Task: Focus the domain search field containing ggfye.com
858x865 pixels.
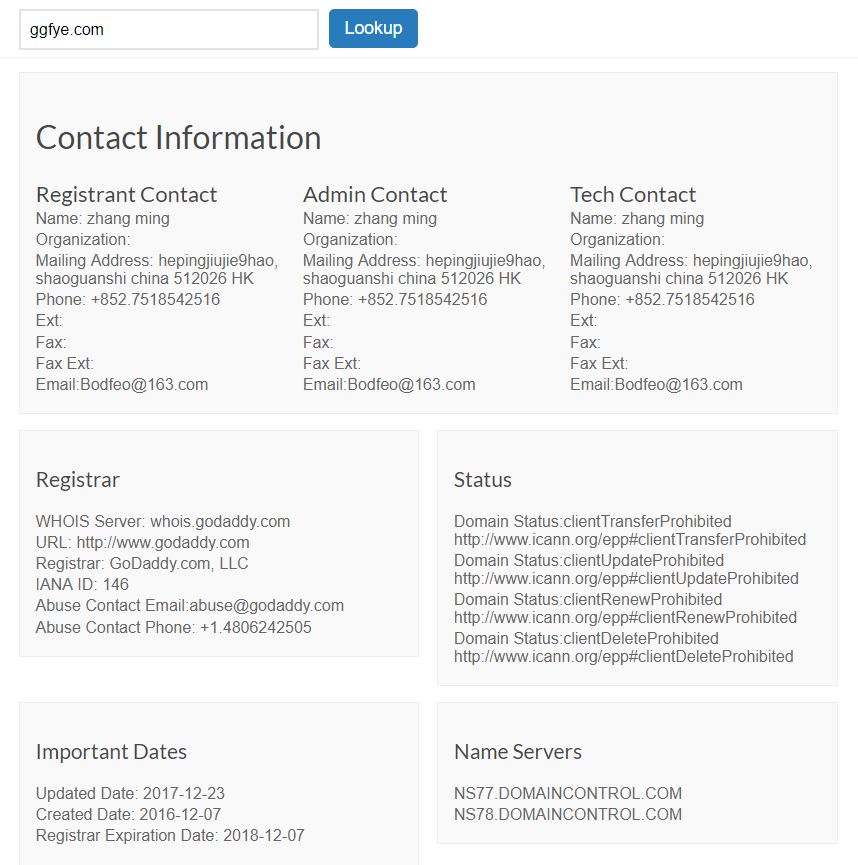Action: point(169,29)
